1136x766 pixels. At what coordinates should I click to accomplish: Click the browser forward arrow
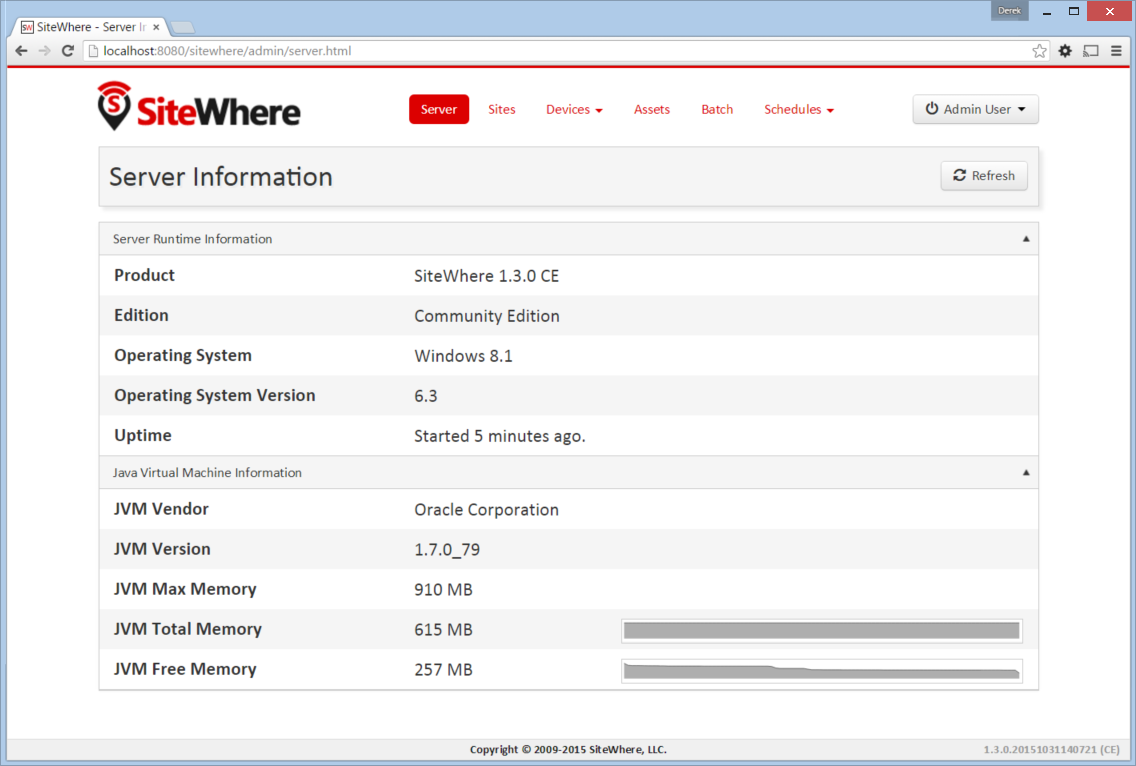[44, 51]
